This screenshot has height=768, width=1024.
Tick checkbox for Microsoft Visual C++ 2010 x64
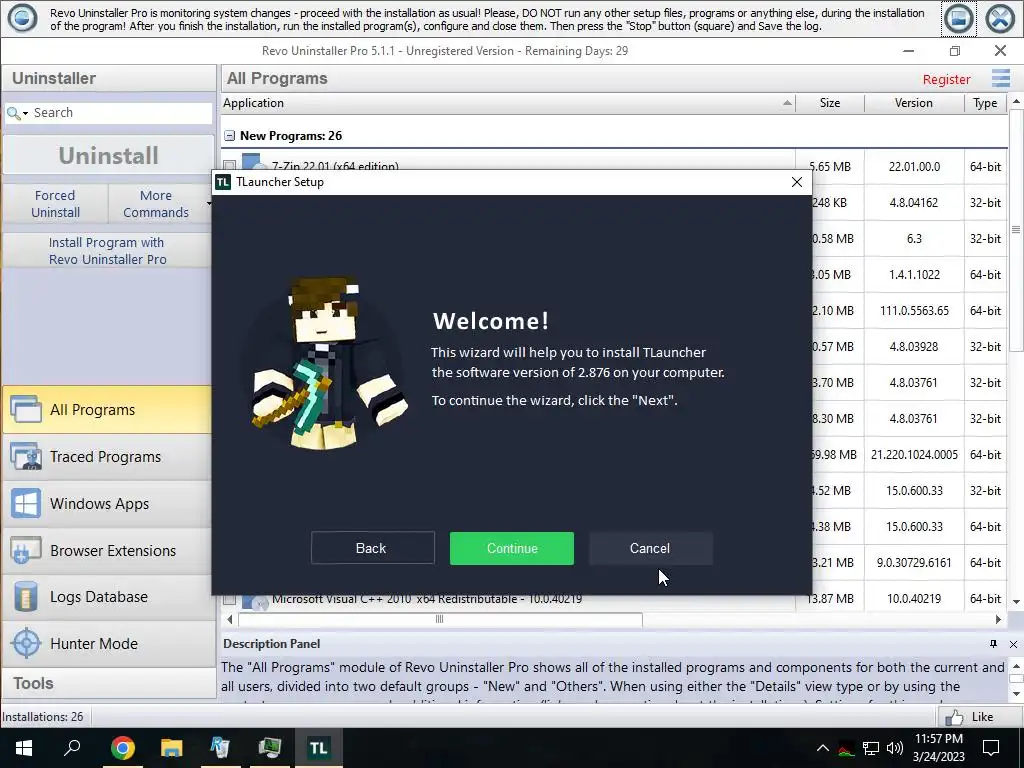229,599
